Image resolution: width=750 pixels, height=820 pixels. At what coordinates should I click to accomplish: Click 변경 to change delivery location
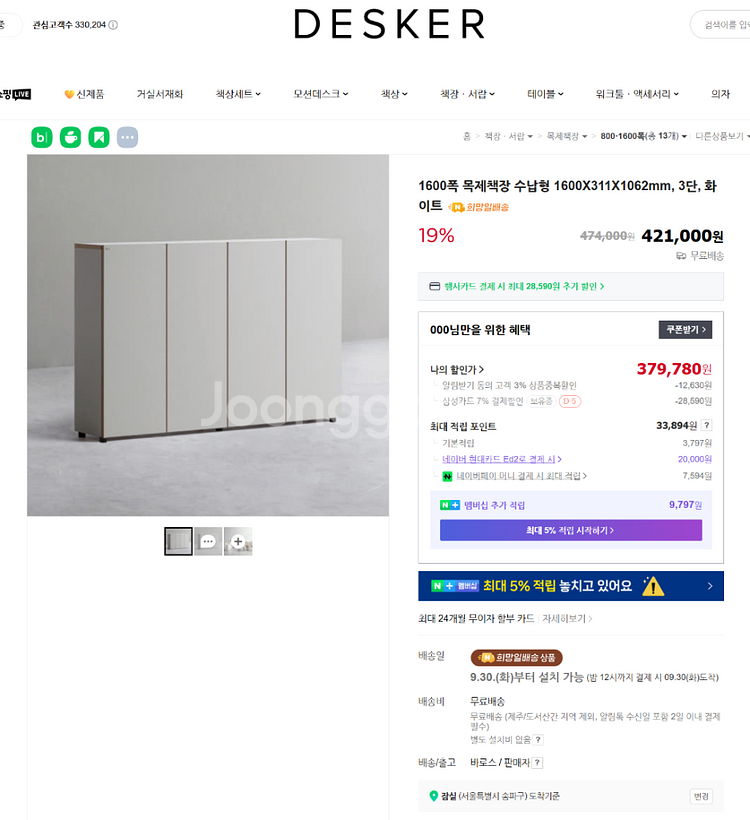(701, 796)
